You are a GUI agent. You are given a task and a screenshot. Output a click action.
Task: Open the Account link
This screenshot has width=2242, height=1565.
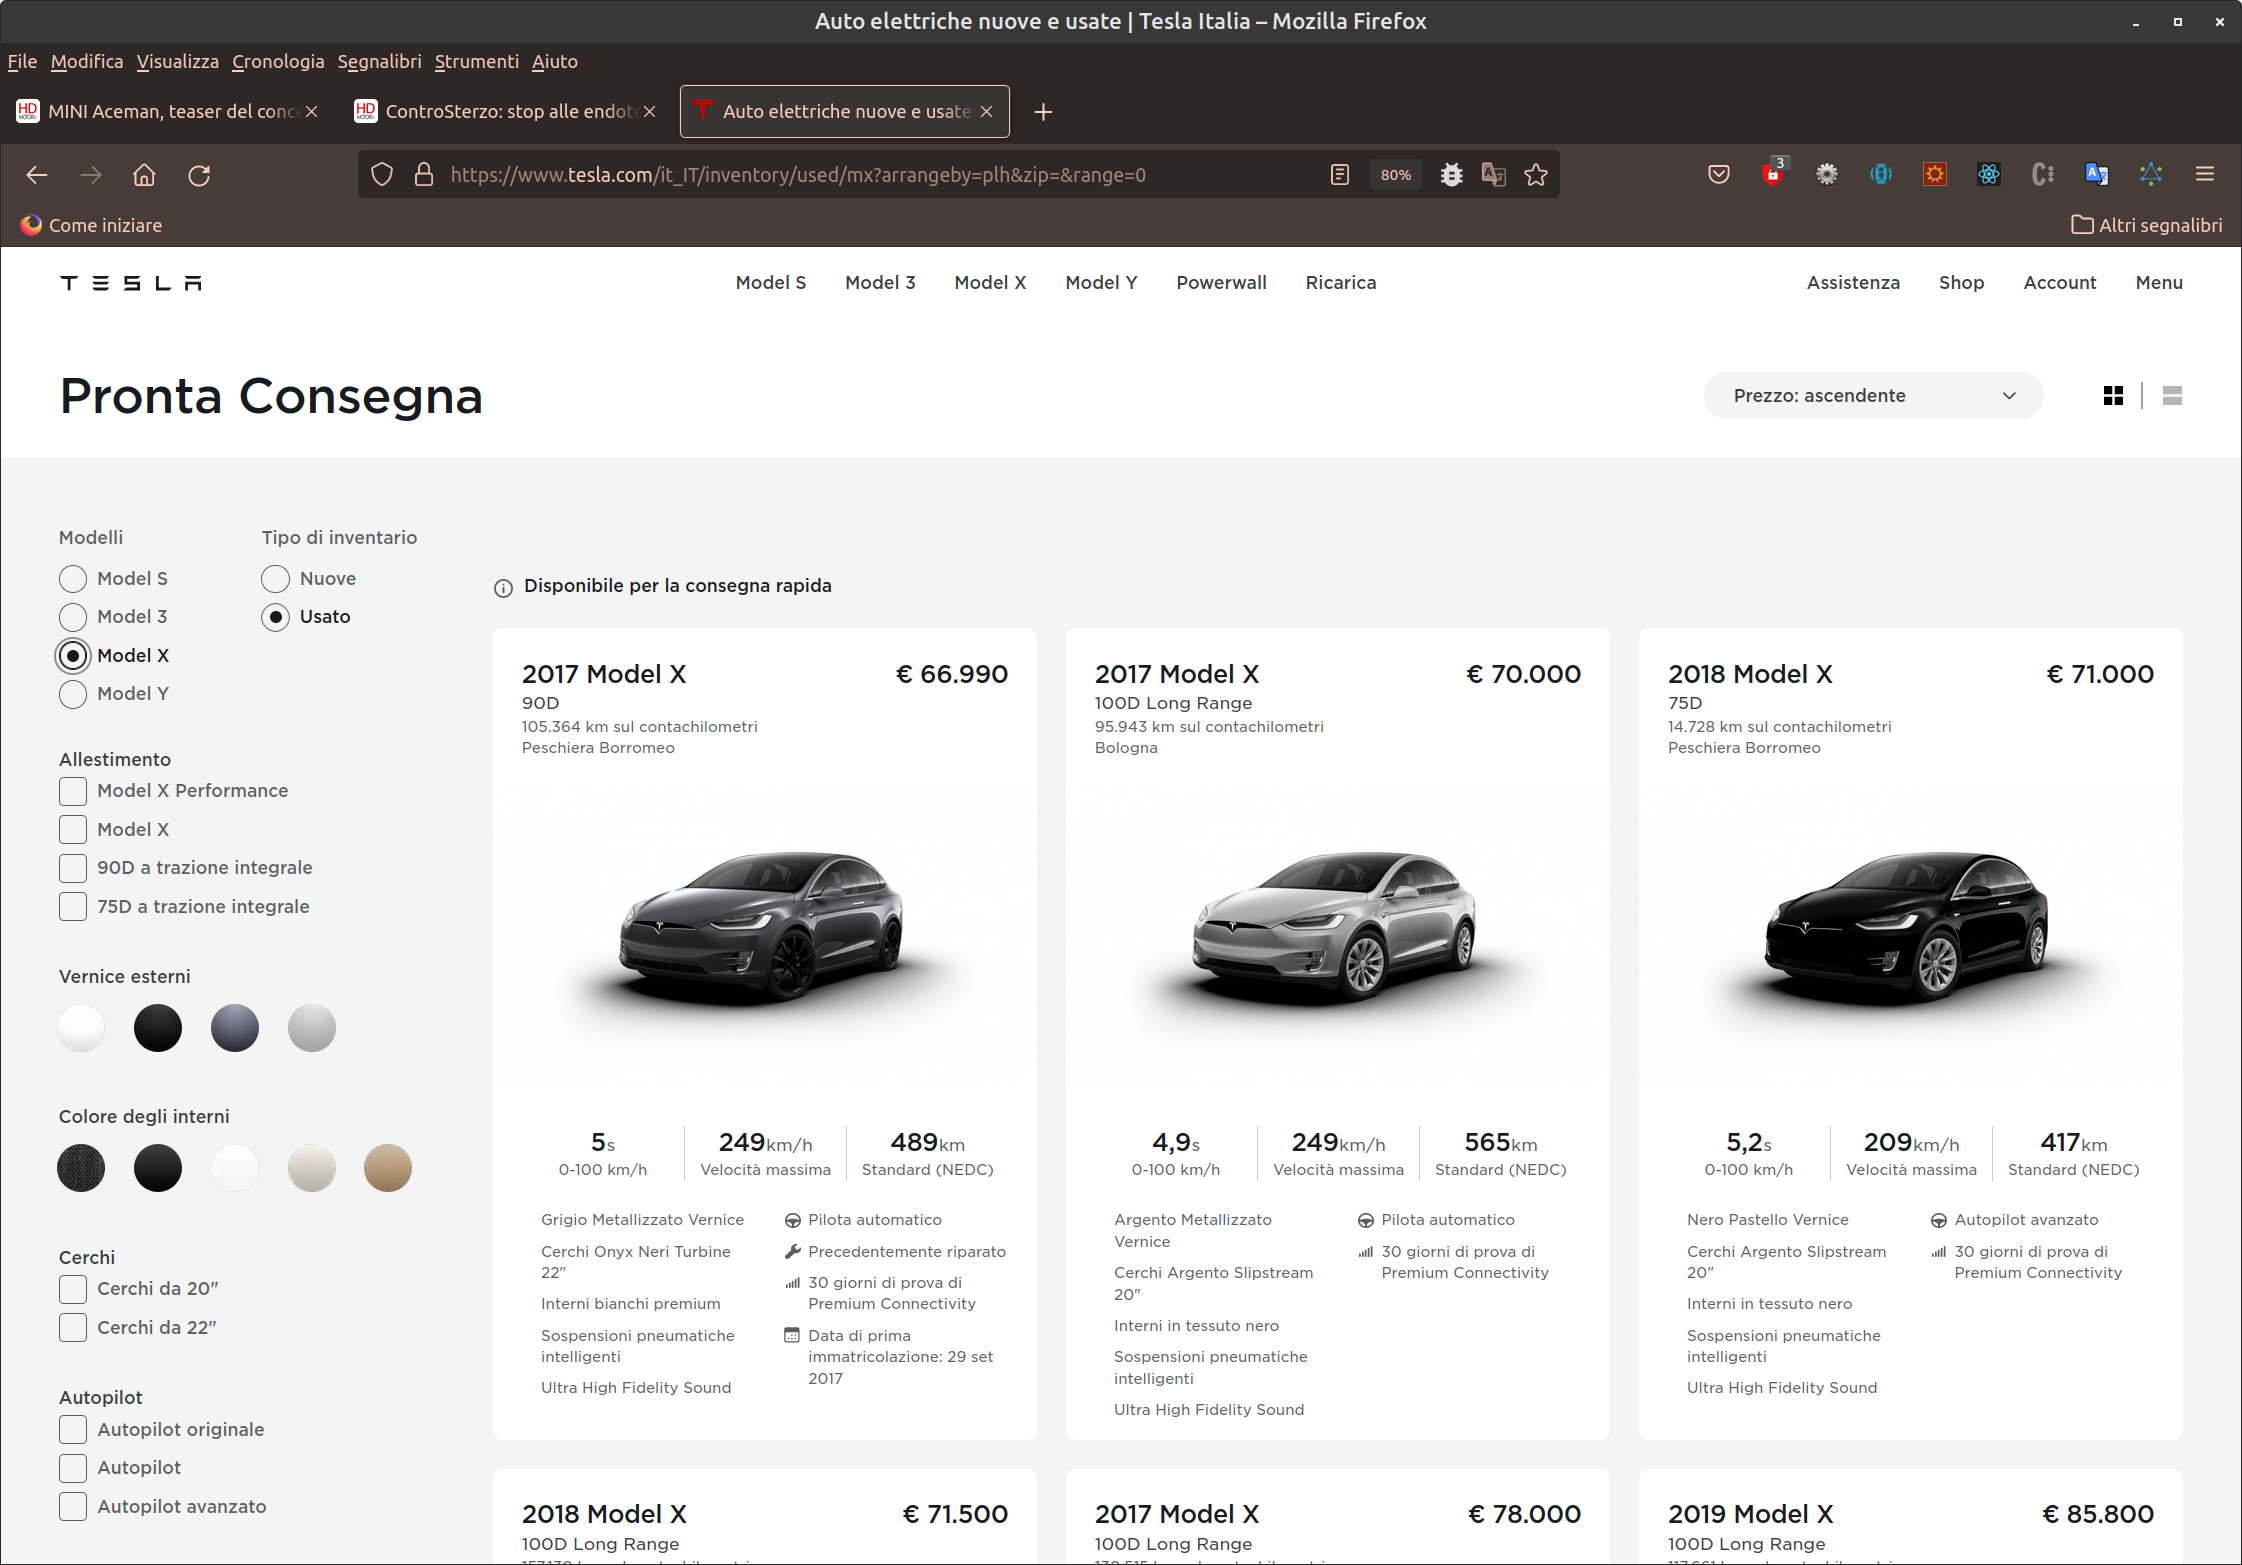coord(2060,283)
